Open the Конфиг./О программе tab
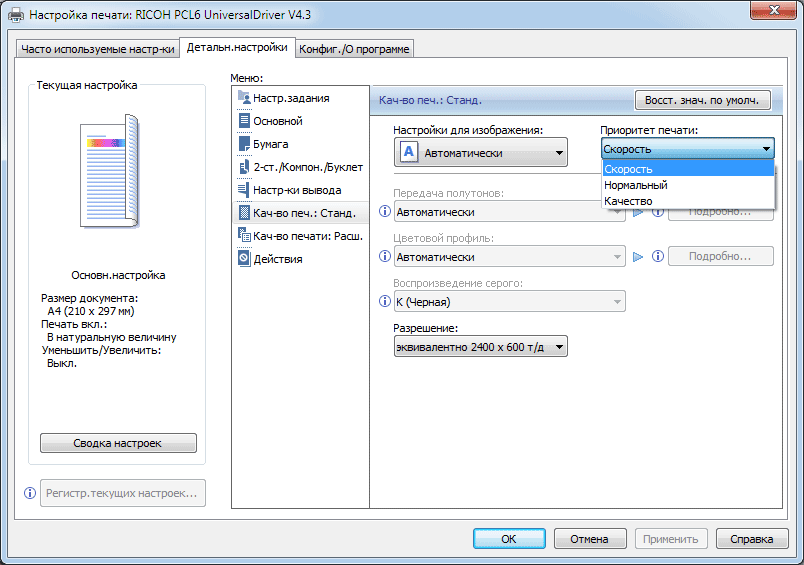This screenshot has height=565, width=804. click(x=355, y=49)
